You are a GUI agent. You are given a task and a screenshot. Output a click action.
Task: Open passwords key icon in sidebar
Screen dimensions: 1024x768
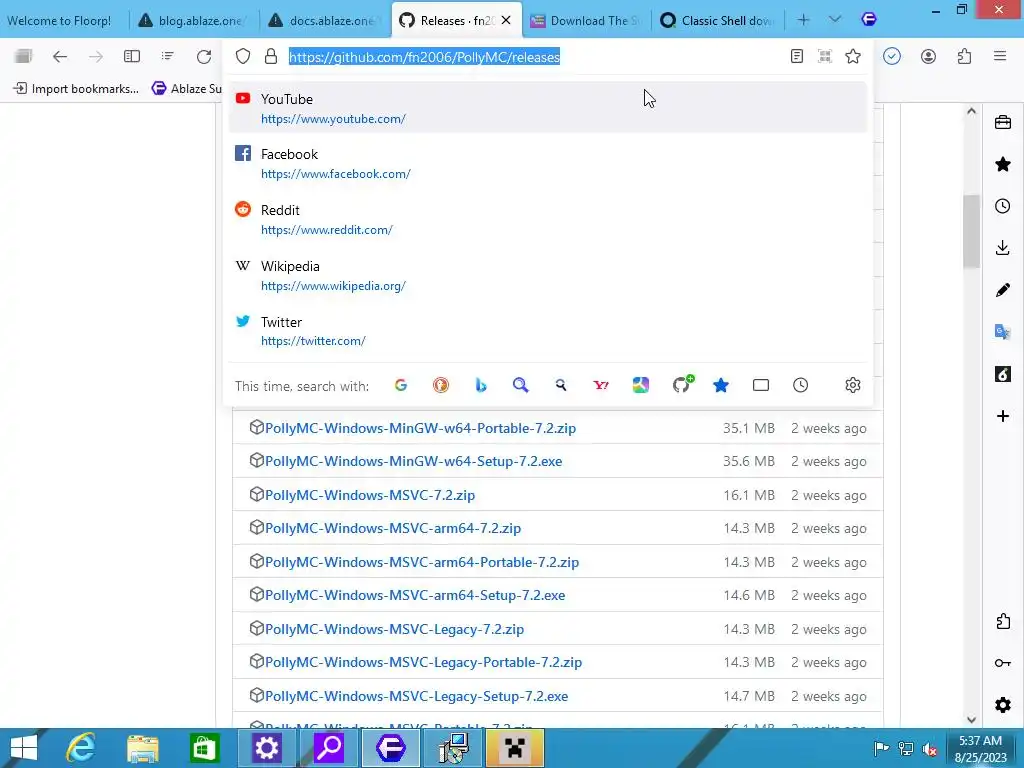coord(1003,664)
